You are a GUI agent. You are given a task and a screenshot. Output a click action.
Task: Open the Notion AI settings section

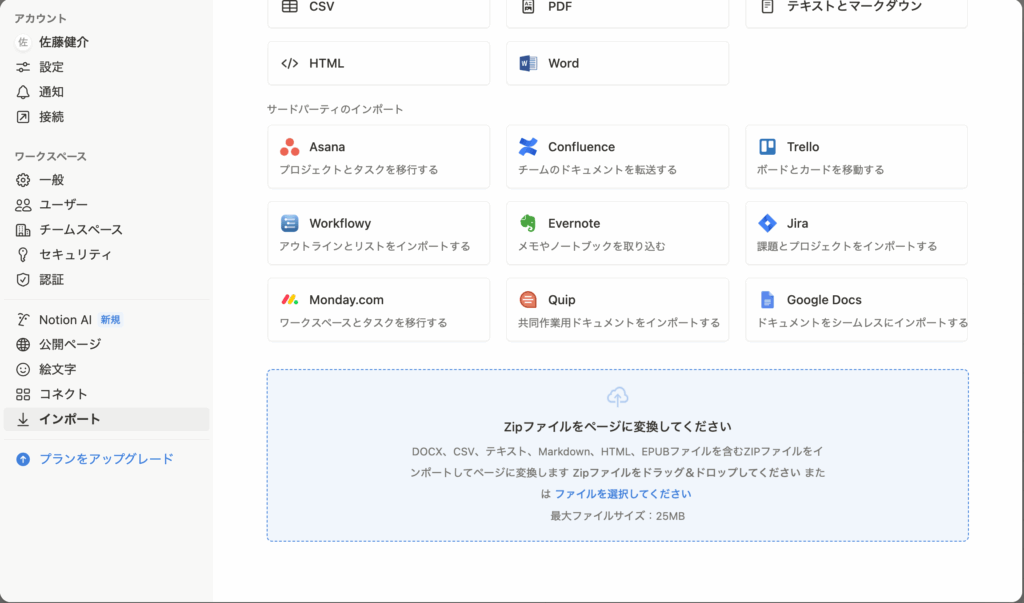[x=65, y=320]
